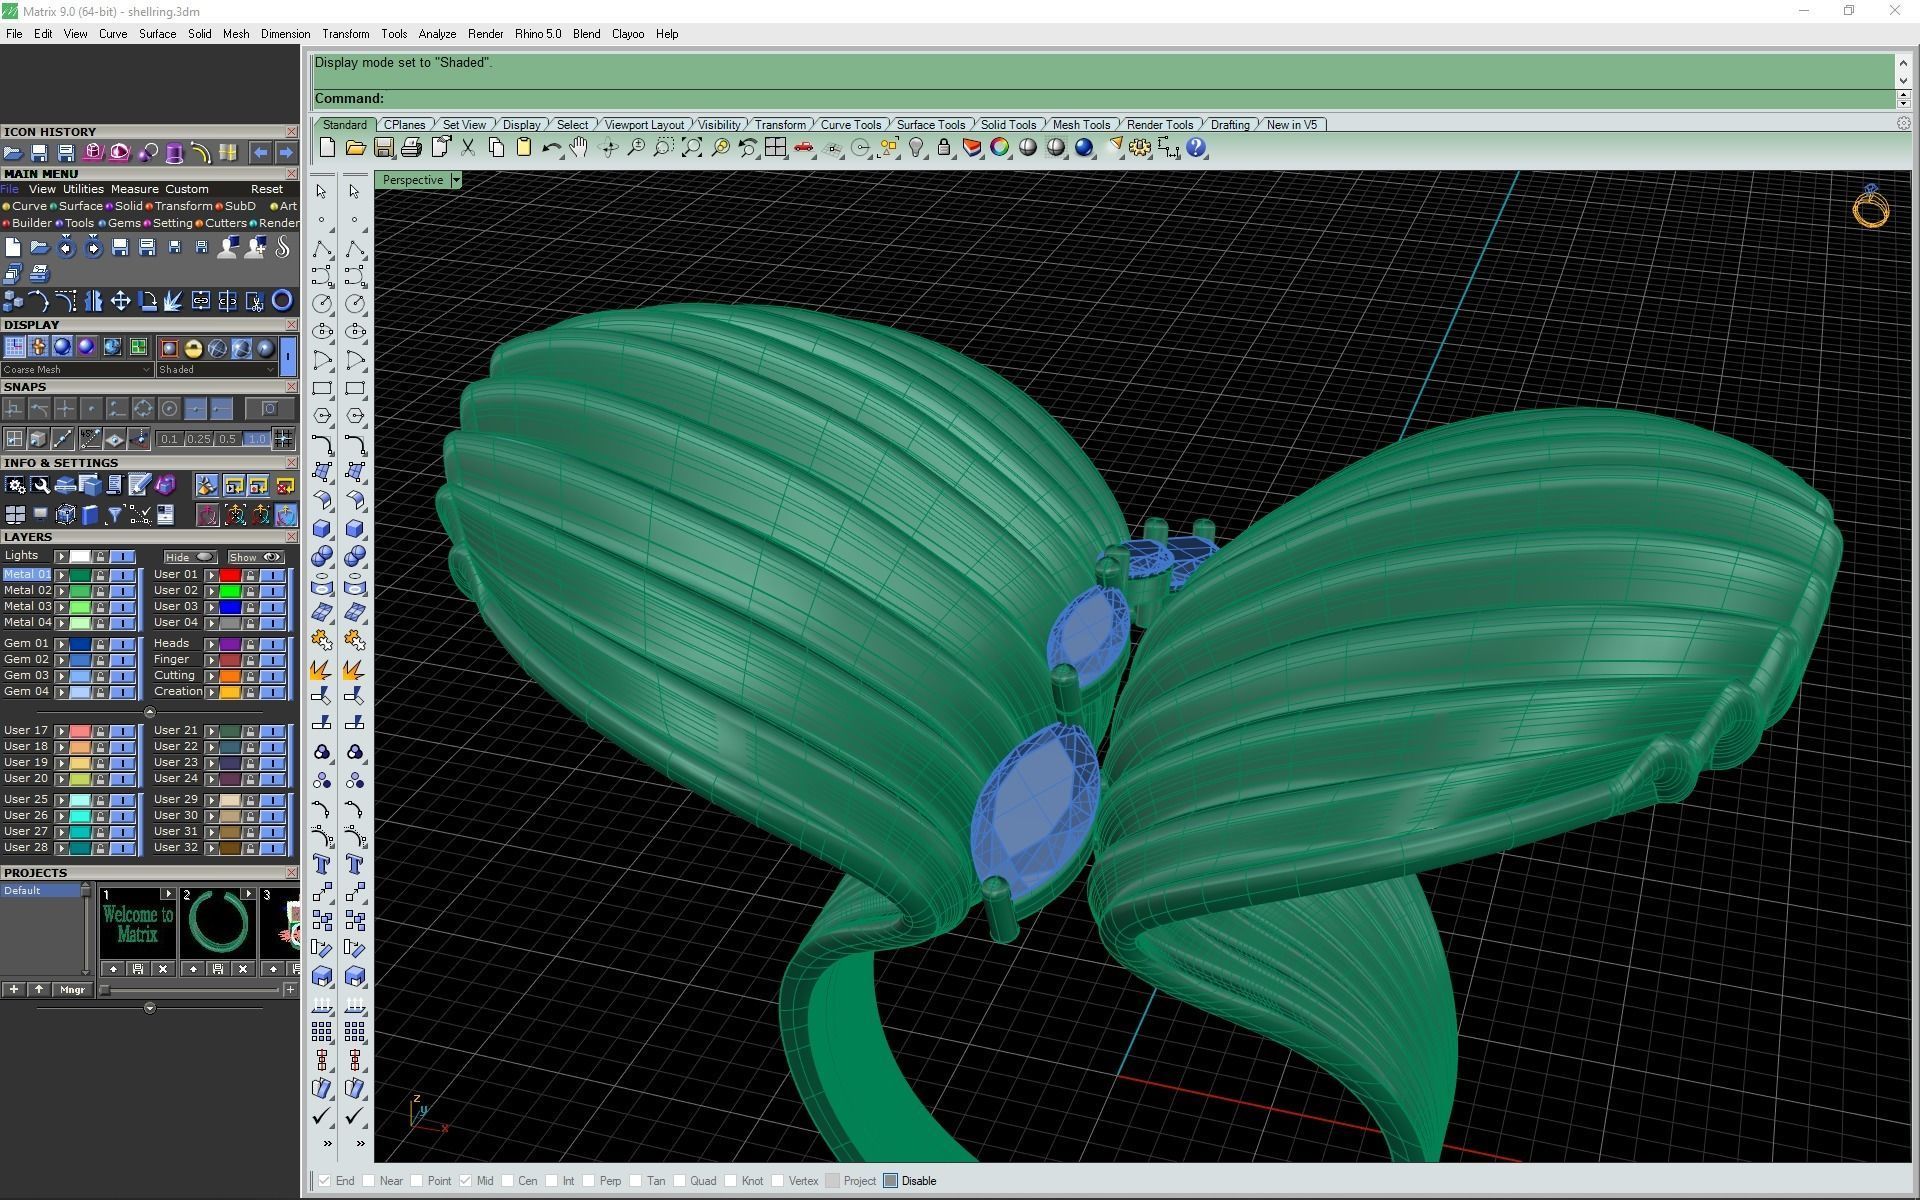
Task: Click the red color swatch of User 01 layer
Action: 230,575
